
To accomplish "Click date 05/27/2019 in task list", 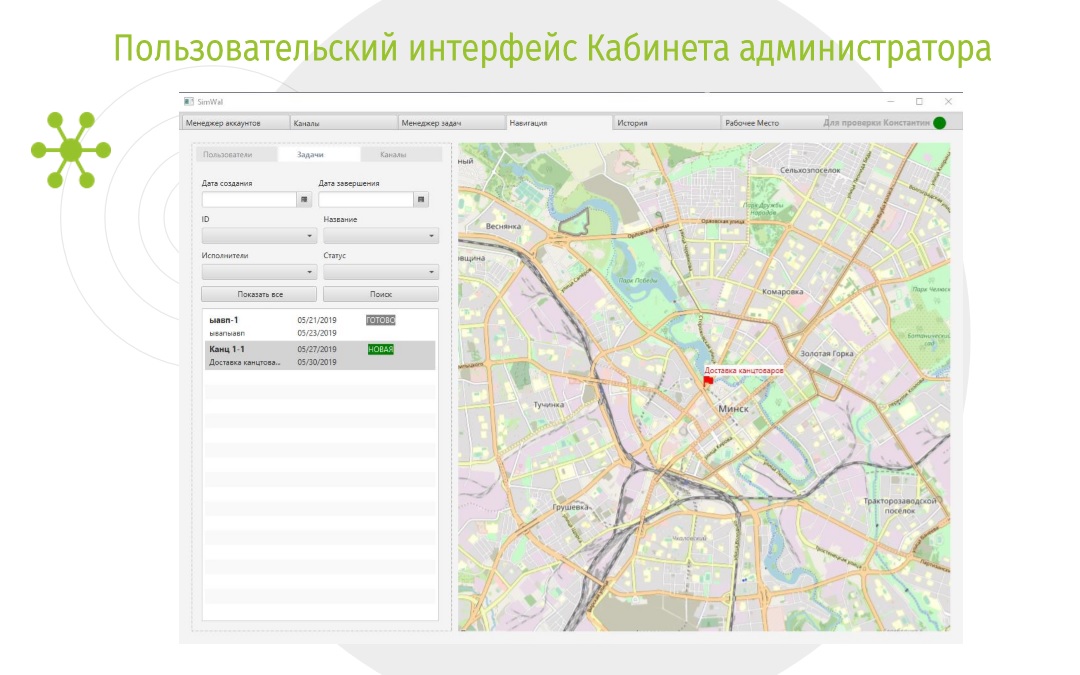I will click(317, 349).
